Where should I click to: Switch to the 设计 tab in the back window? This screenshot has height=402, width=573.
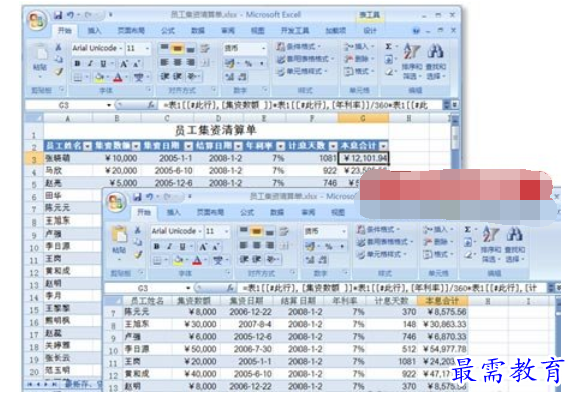click(x=370, y=31)
